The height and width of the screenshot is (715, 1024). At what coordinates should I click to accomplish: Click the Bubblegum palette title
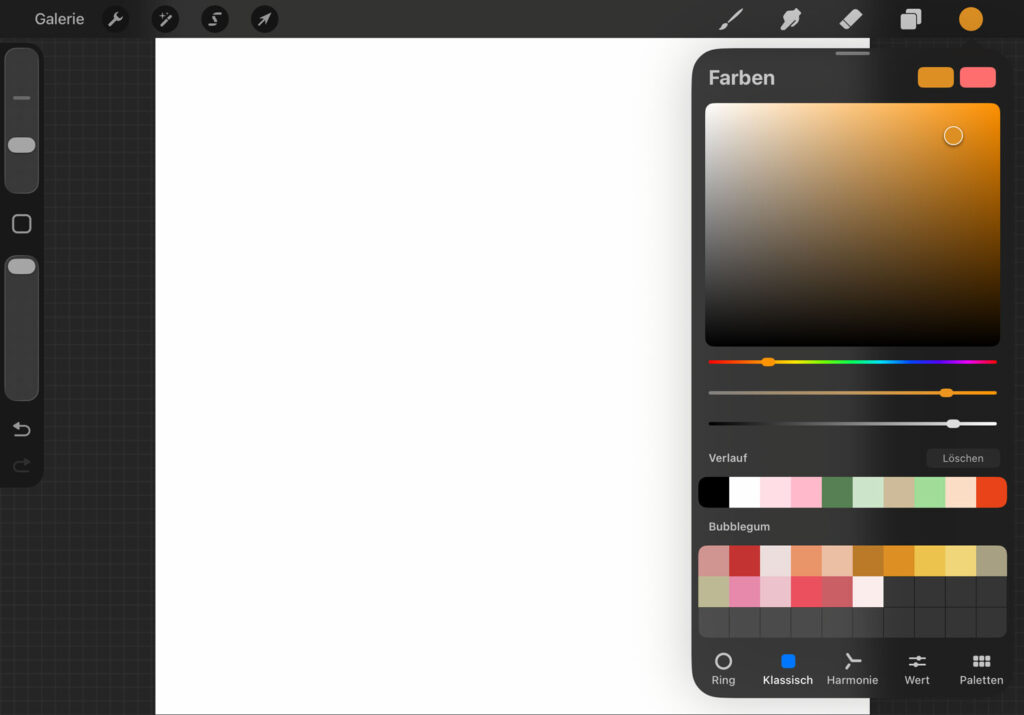(739, 527)
